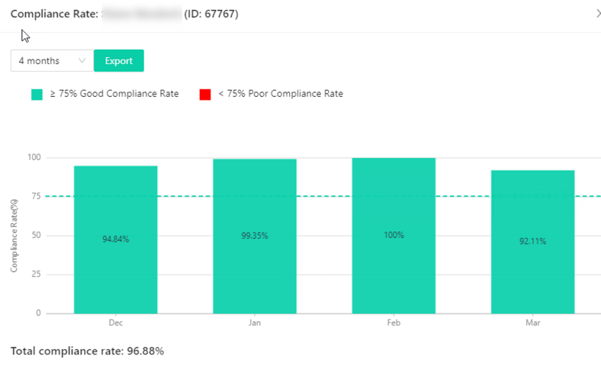Select the Jan bar showing 99.35%
The height and width of the screenshot is (366, 601).
click(x=255, y=236)
